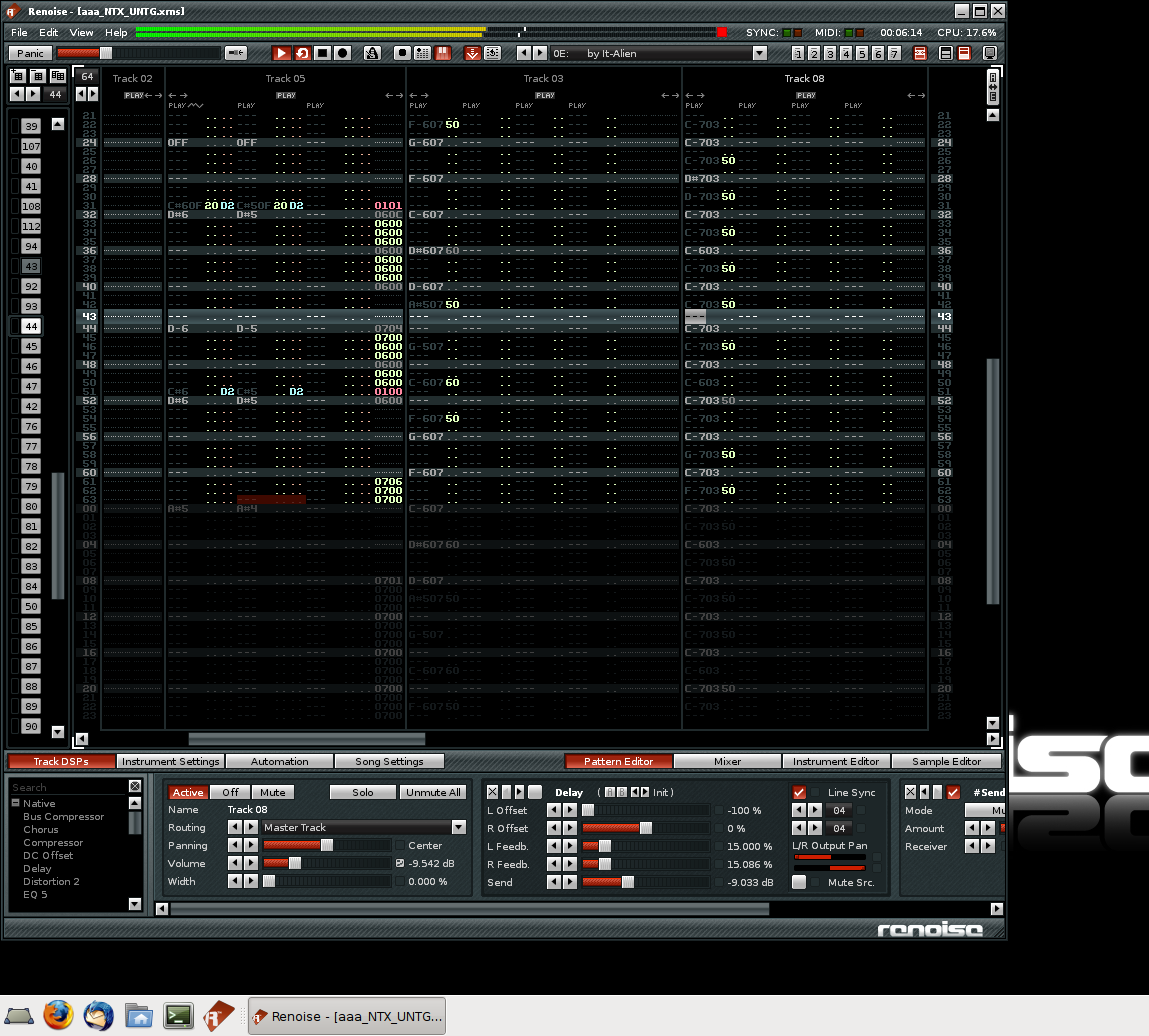Start song playback with the Play button
The width and height of the screenshot is (1149, 1036).
[x=281, y=53]
